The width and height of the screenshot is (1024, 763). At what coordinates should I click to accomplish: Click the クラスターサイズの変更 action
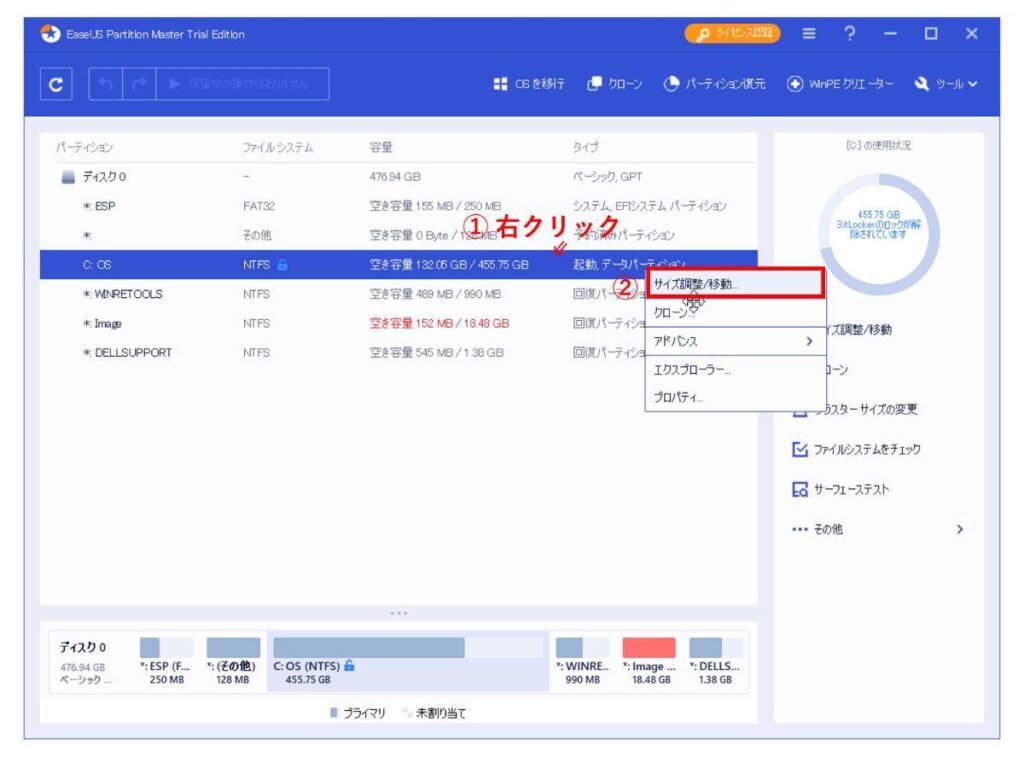tap(854, 410)
